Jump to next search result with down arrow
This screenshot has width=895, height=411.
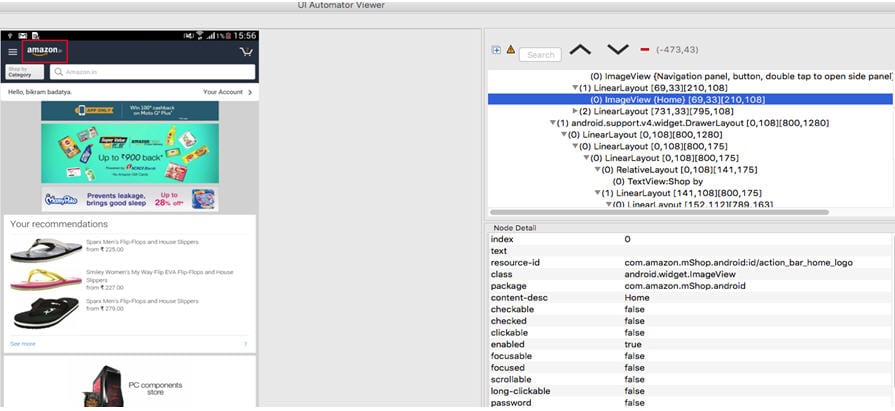(617, 50)
